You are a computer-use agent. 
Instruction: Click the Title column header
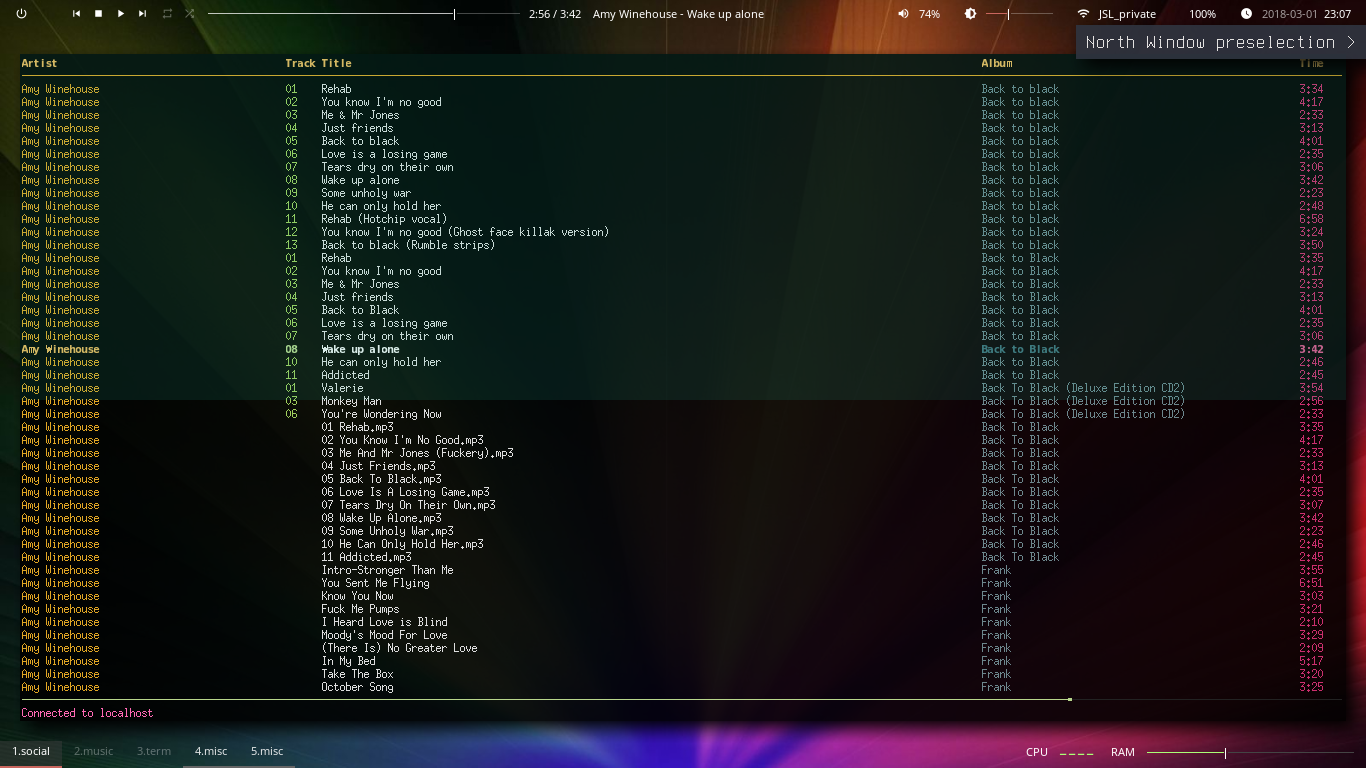point(336,63)
